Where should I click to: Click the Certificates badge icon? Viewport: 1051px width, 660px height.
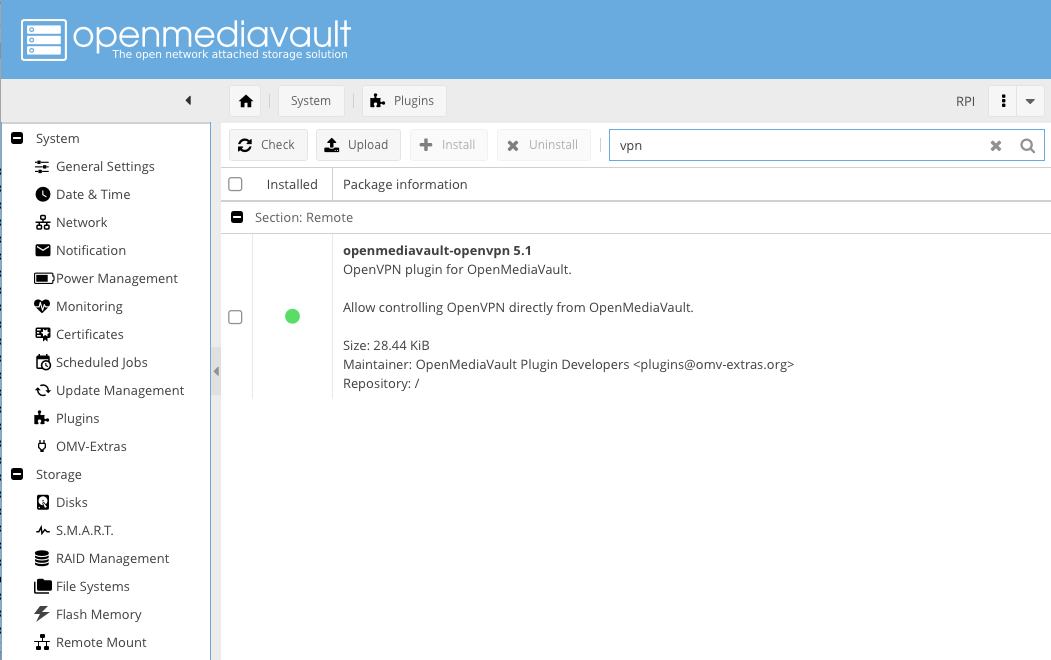(x=42, y=334)
